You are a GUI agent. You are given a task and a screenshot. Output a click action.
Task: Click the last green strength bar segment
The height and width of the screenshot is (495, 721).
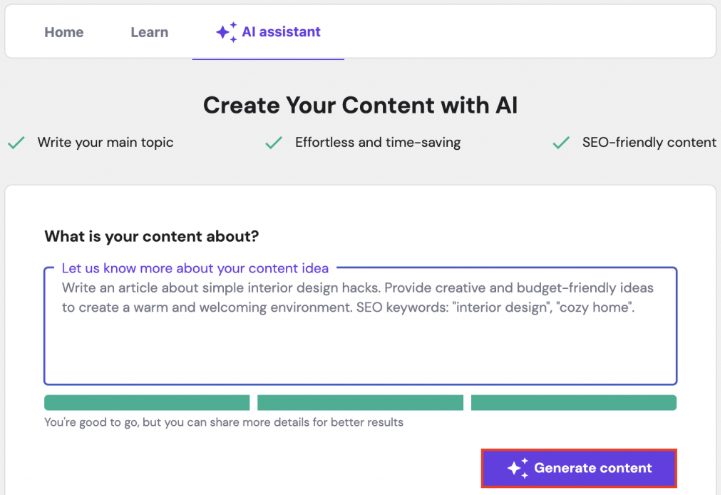pyautogui.click(x=573, y=403)
